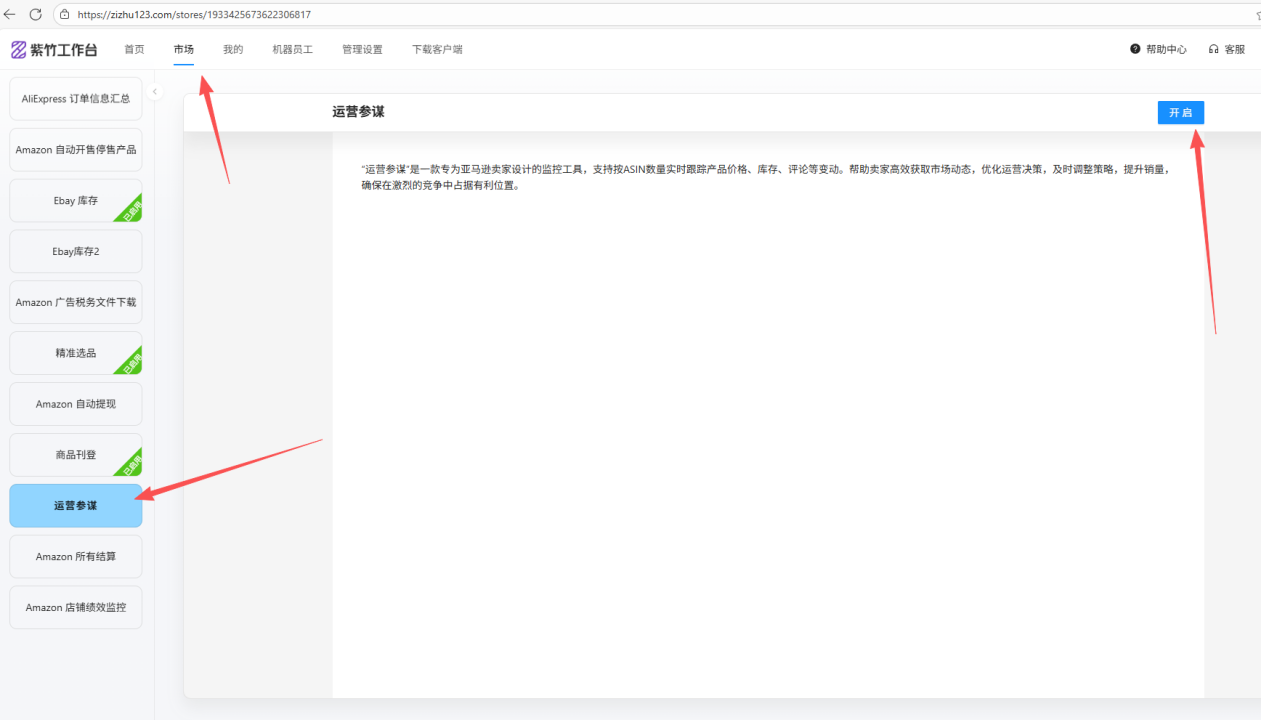This screenshot has height=720, width=1261.
Task: Click the 运营参谋 page heading
Action: click(x=358, y=112)
